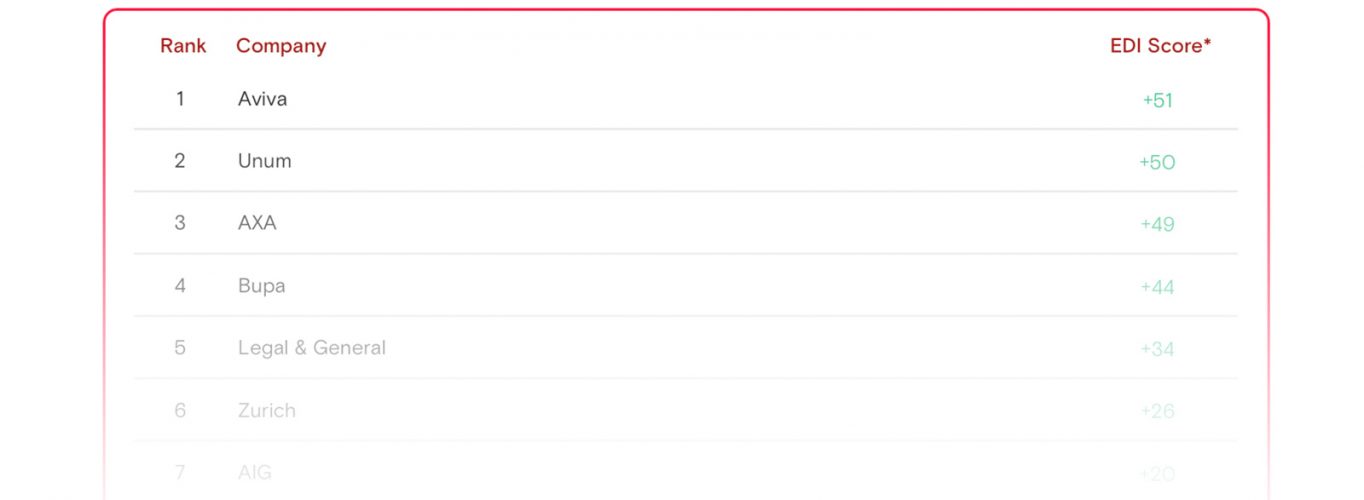Click rank number 1
Image resolution: width=1364 pixels, height=500 pixels.
[x=180, y=99]
